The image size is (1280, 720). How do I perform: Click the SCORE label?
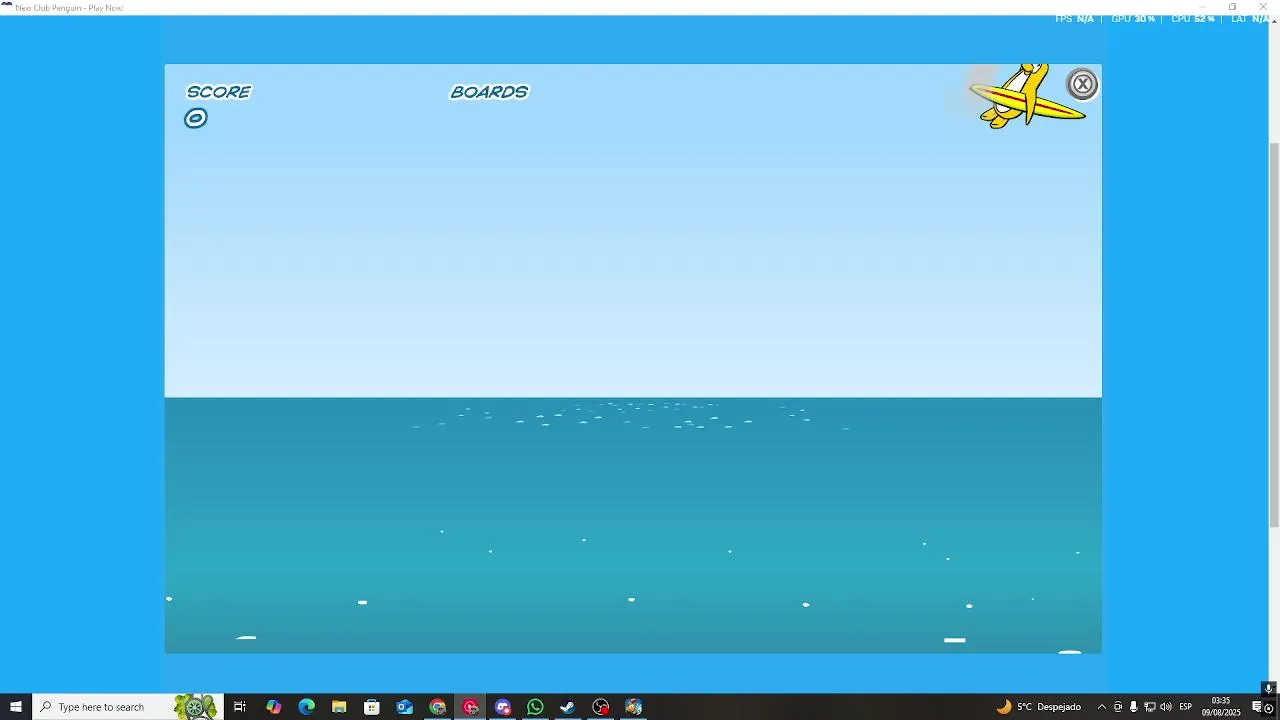tap(219, 92)
